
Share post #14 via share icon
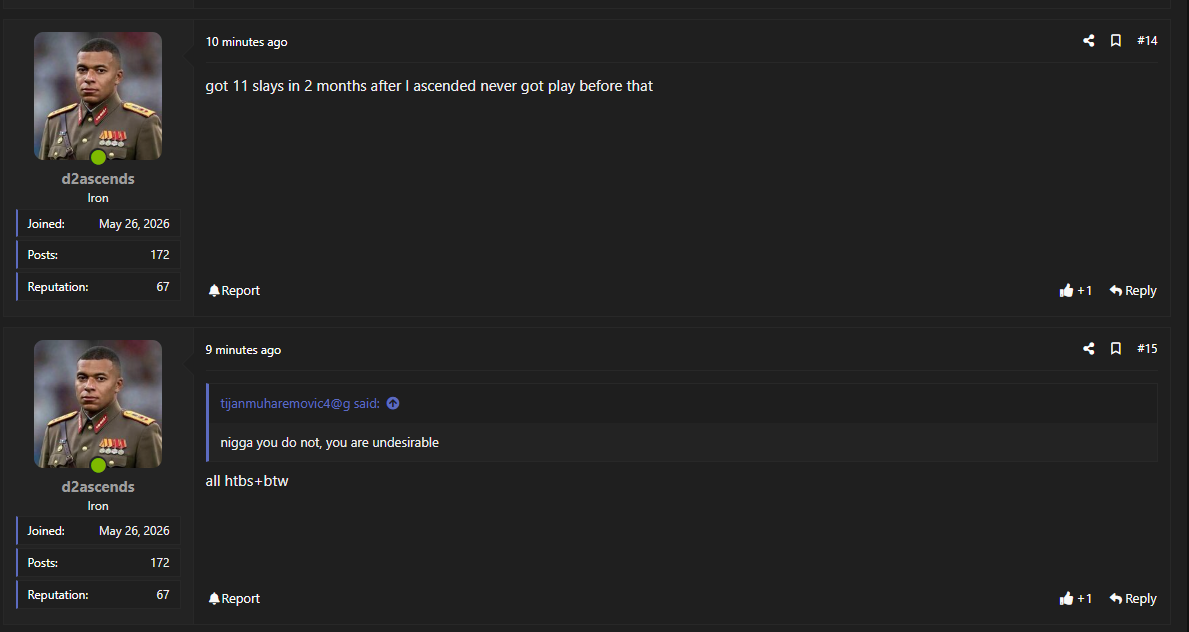pyautogui.click(x=1089, y=41)
